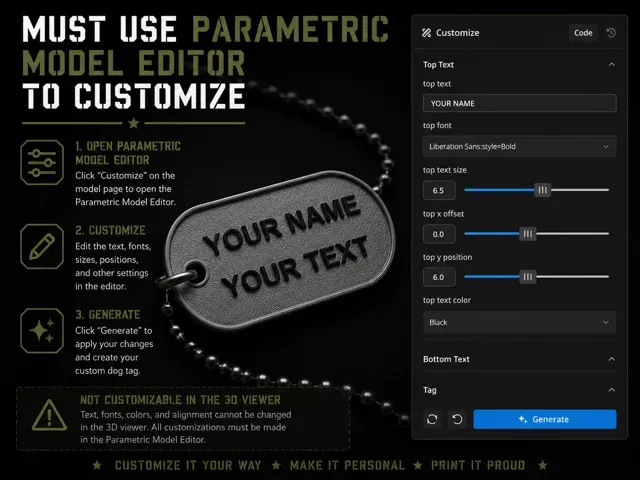
Task: Click the blue Generate button
Action: 544,419
